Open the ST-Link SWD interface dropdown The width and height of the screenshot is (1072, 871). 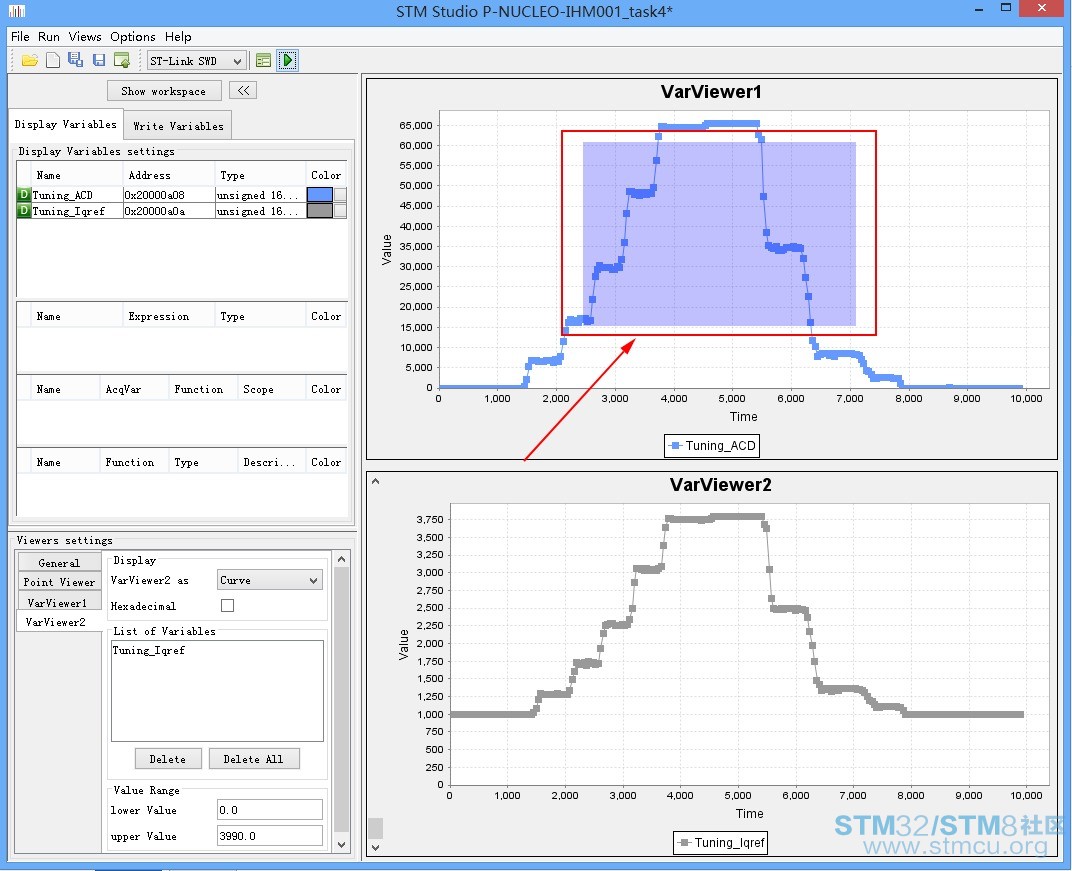point(197,61)
